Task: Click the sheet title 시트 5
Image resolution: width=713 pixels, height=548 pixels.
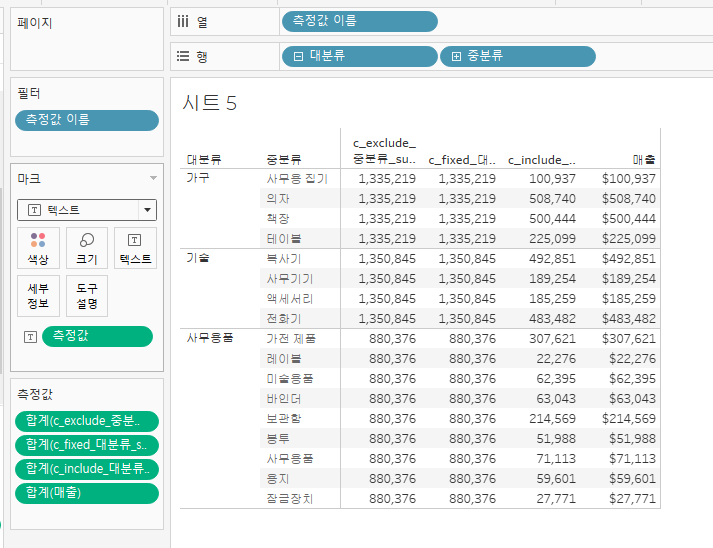Action: (x=210, y=103)
